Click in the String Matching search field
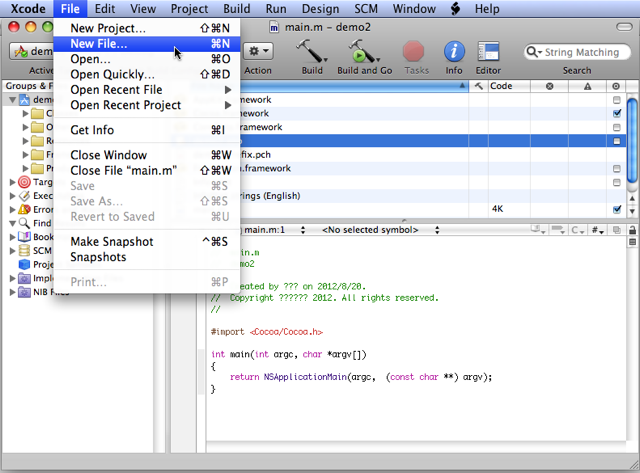This screenshot has height=473, width=640. (577, 52)
